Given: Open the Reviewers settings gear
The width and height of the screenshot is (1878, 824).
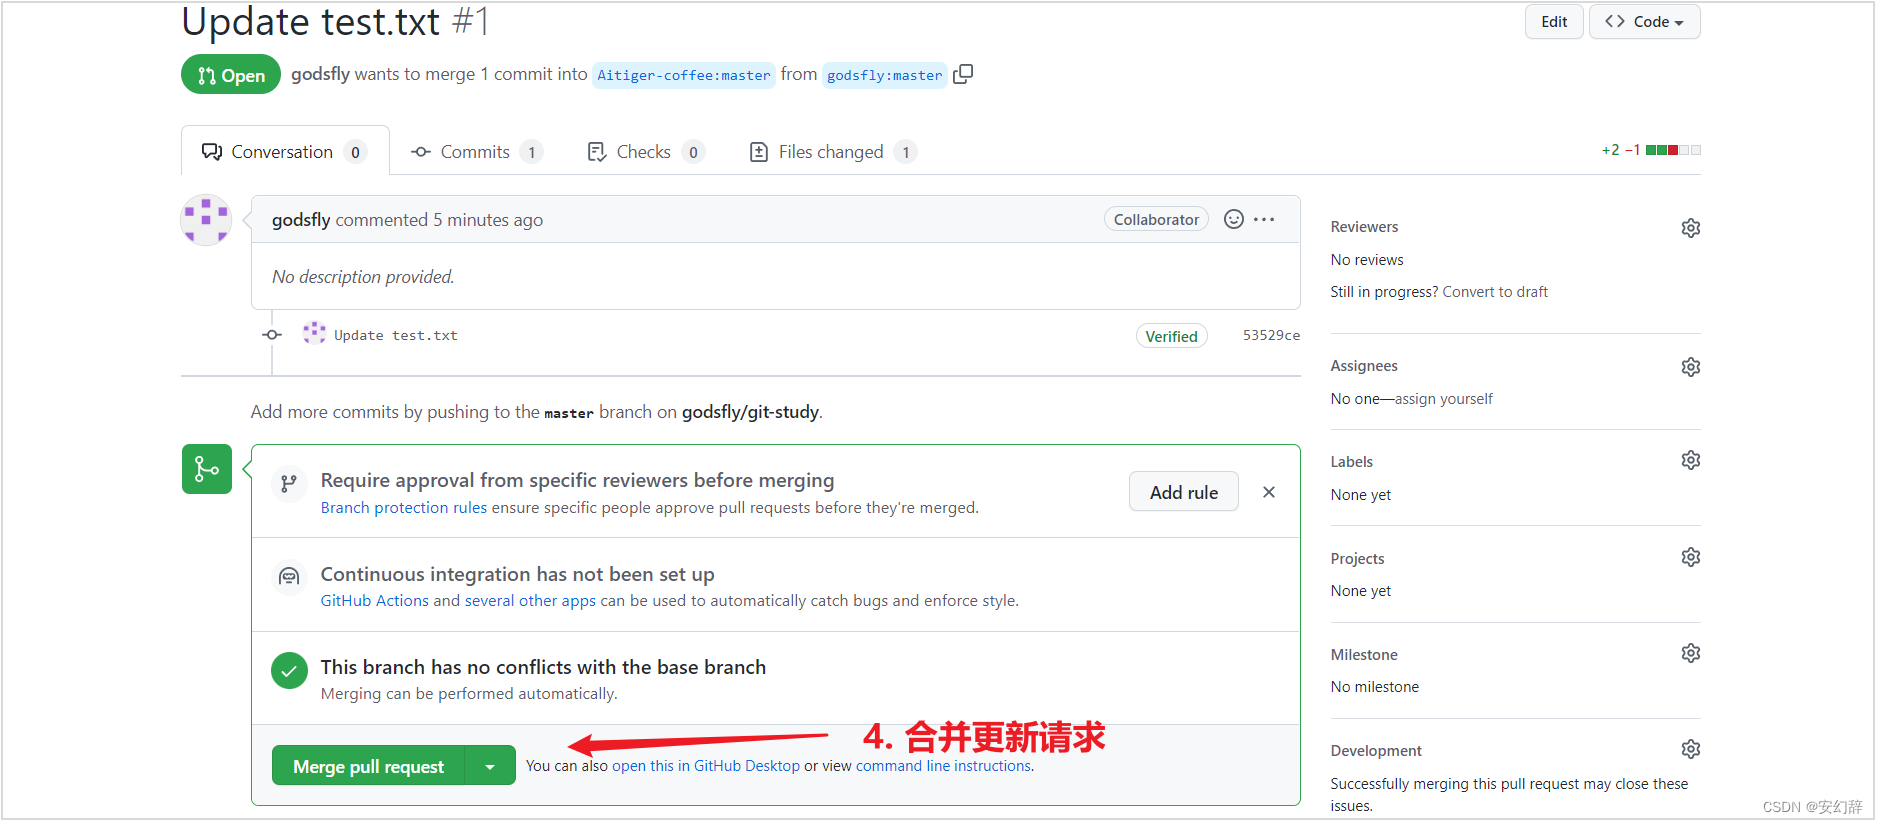Looking at the screenshot, I should [x=1691, y=228].
